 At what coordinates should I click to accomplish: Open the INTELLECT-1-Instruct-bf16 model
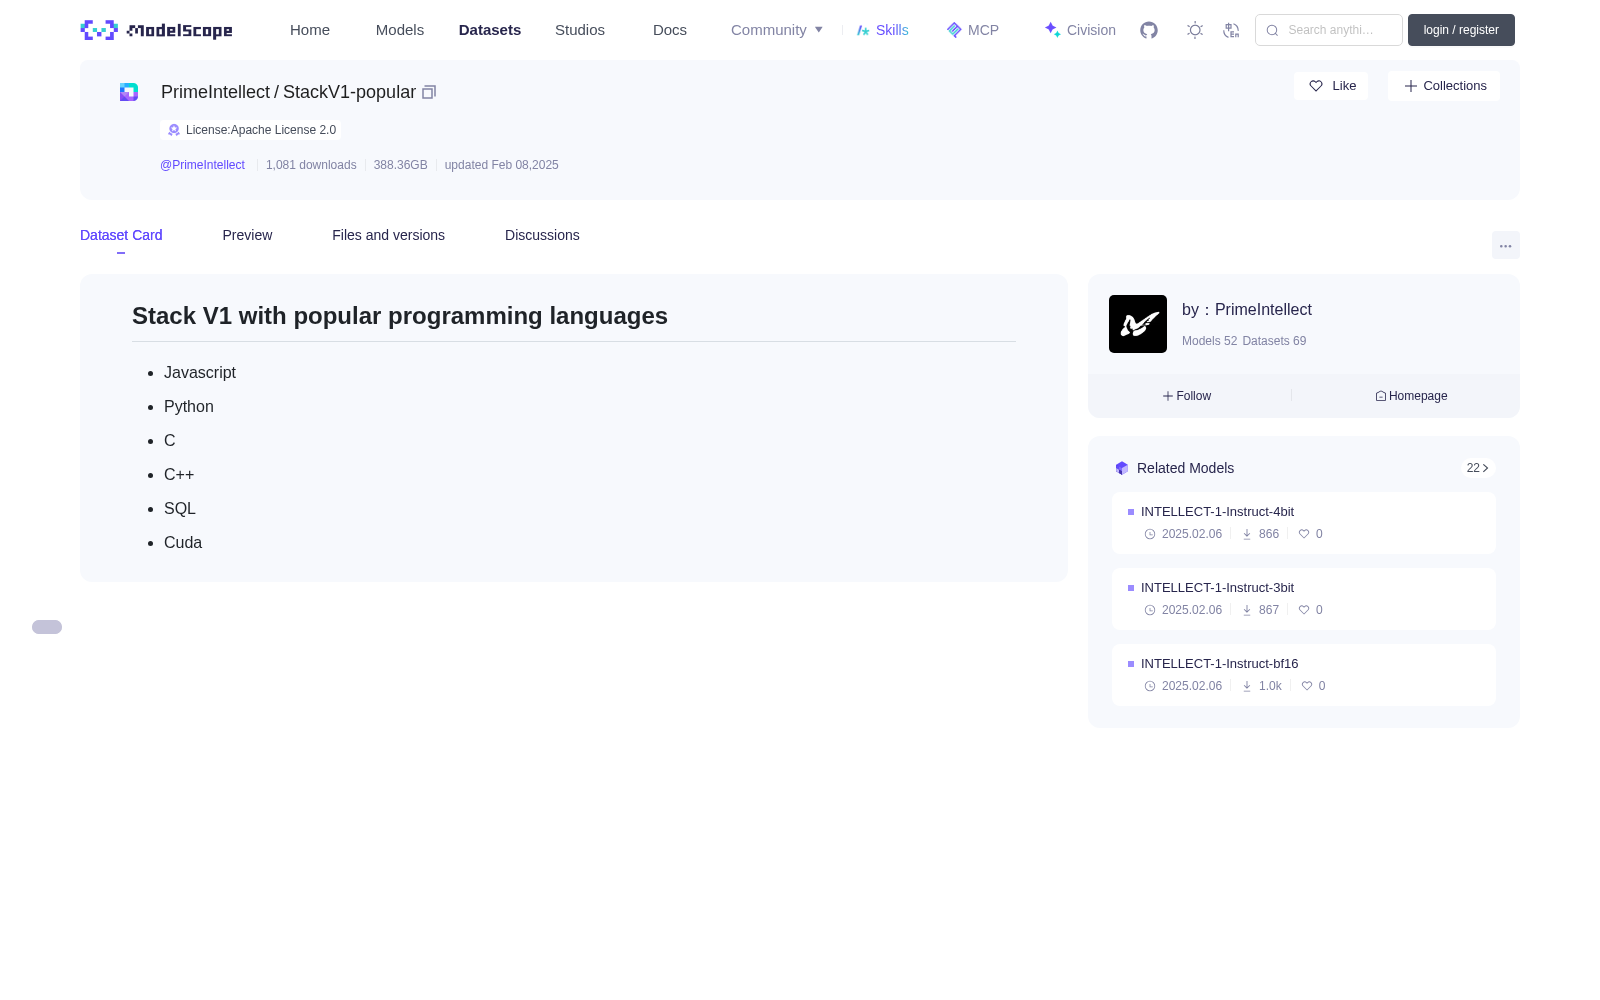(1219, 664)
